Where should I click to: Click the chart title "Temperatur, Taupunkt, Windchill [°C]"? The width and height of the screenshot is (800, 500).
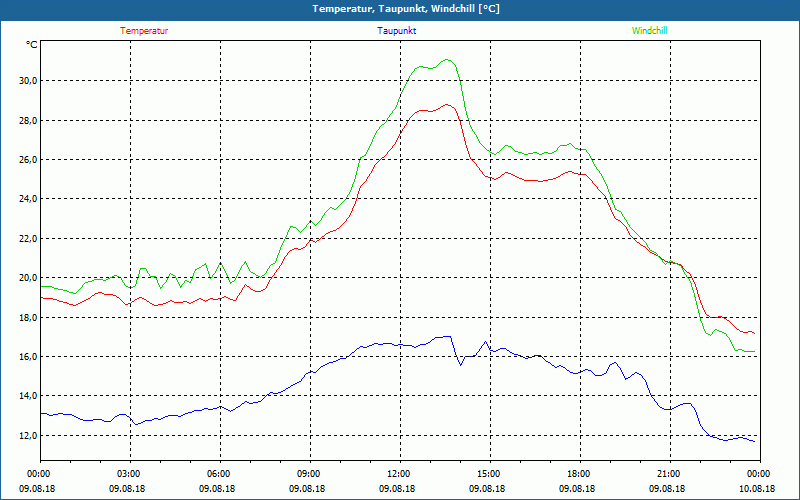[x=406, y=9]
